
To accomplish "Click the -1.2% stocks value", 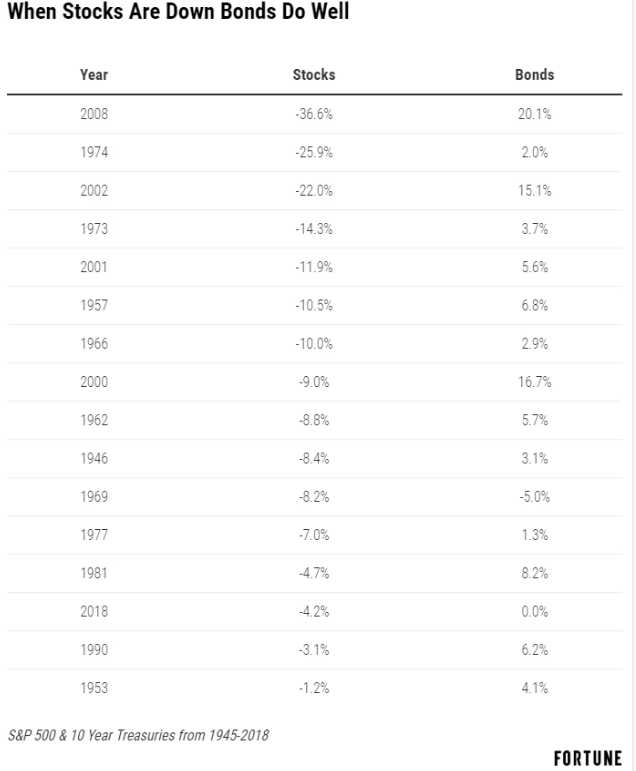I will 314,688.
